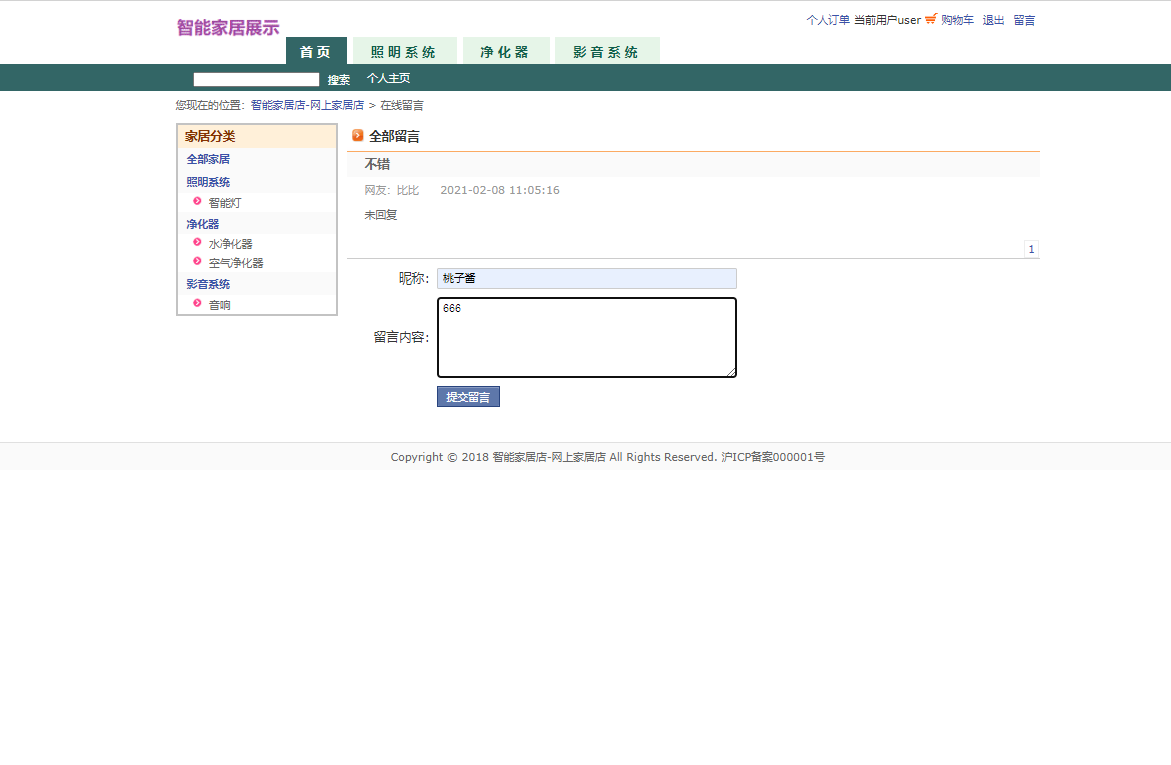Image resolution: width=1171 pixels, height=765 pixels.
Task: Open 个人主页 personal homepage link
Action: (x=388, y=78)
